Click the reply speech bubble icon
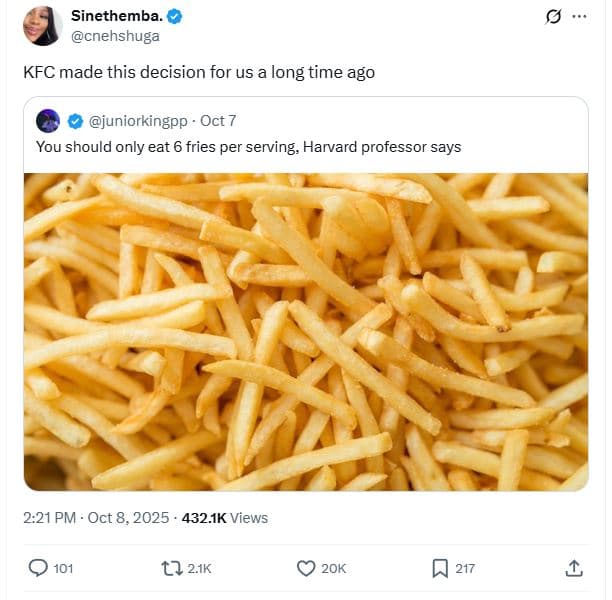 point(39,568)
